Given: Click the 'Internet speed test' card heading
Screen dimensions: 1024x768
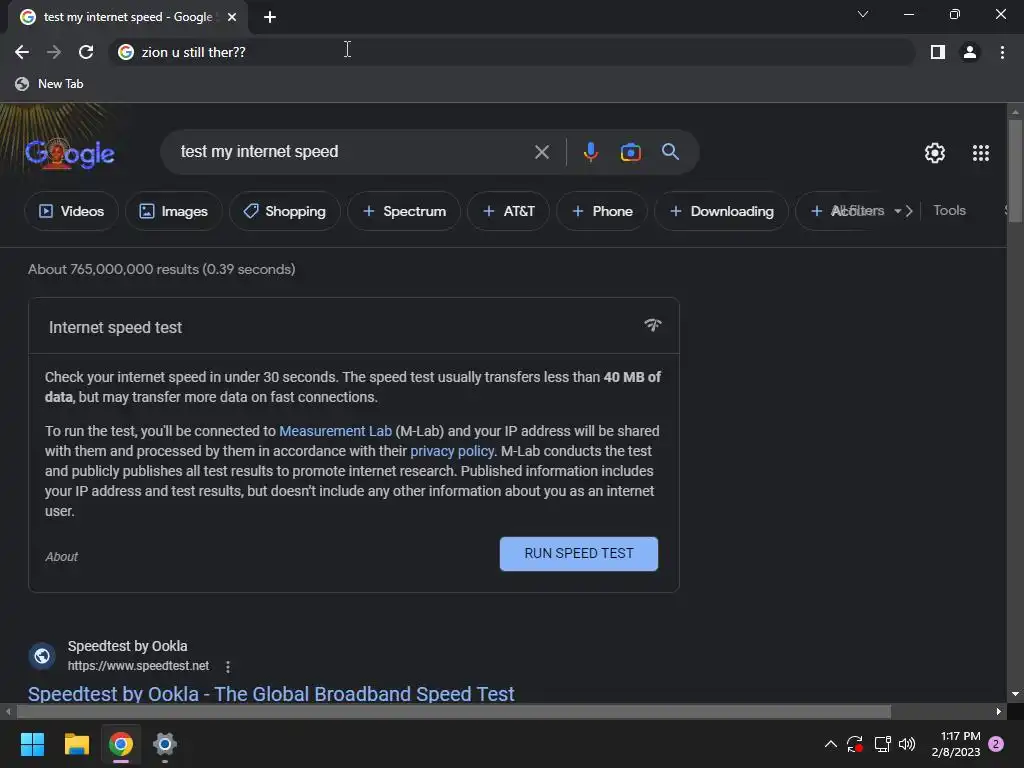Looking at the screenshot, I should point(116,327).
